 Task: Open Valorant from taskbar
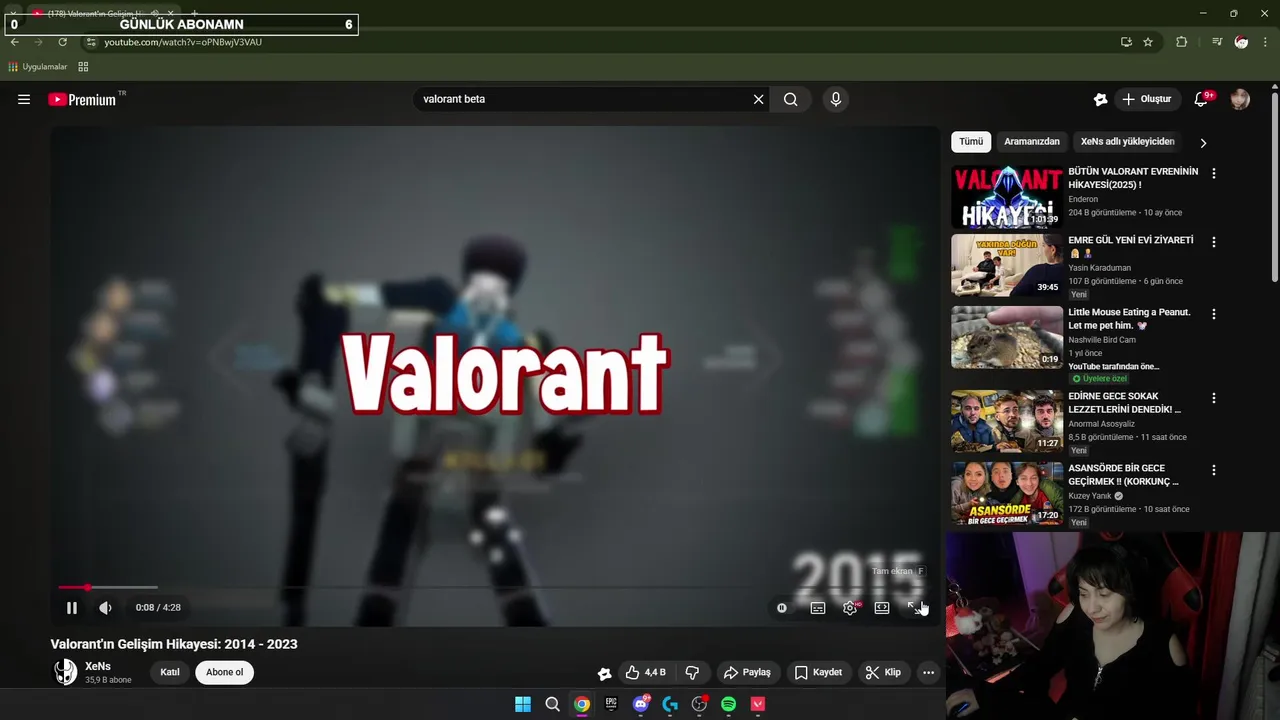pos(758,704)
